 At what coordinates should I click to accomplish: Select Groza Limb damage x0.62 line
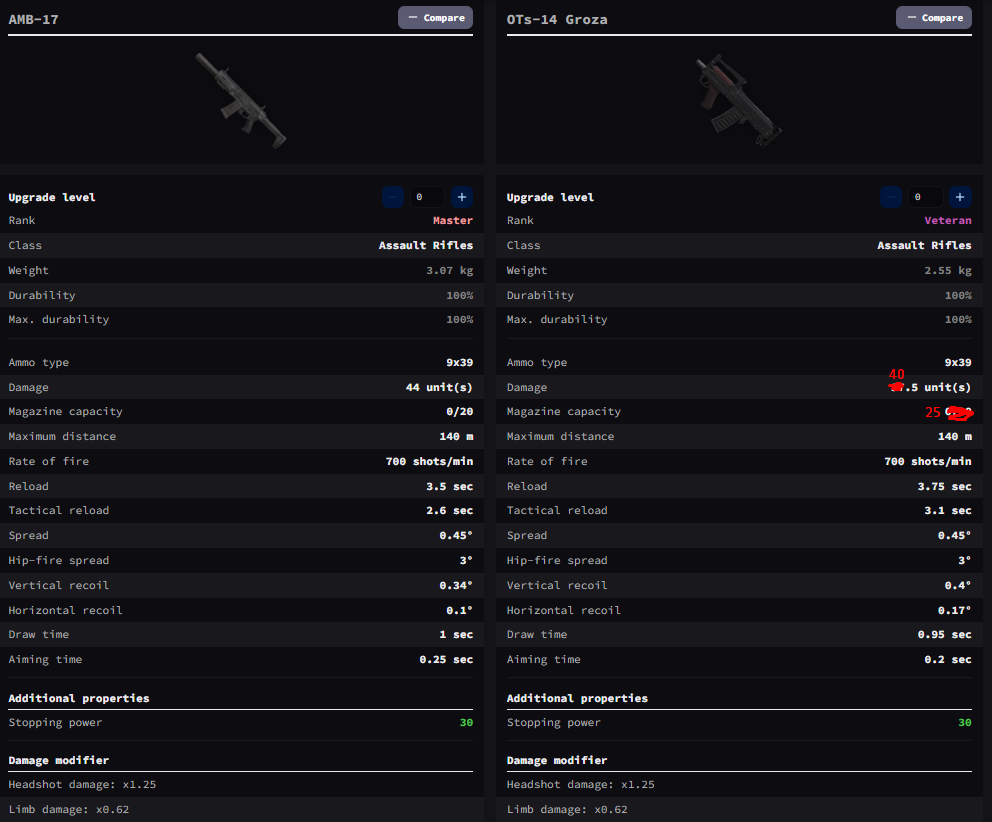tap(567, 809)
